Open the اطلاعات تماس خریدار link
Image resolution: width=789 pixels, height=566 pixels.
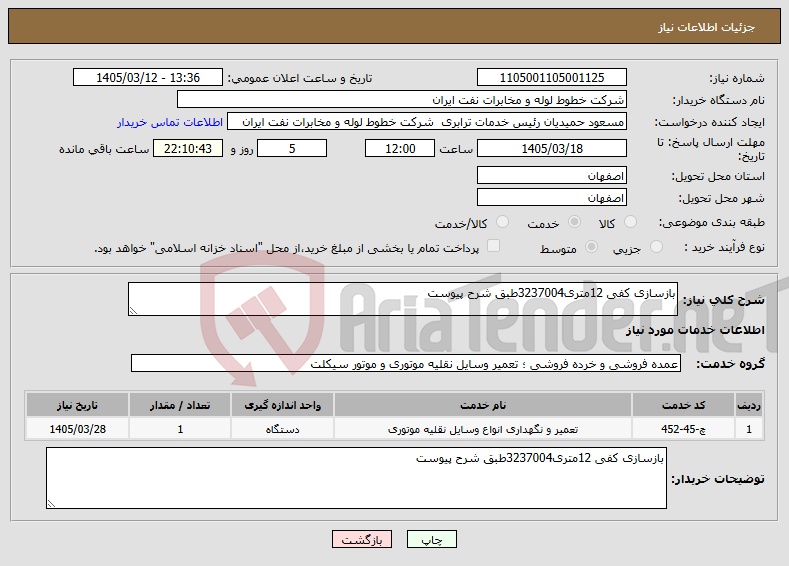tap(170, 122)
